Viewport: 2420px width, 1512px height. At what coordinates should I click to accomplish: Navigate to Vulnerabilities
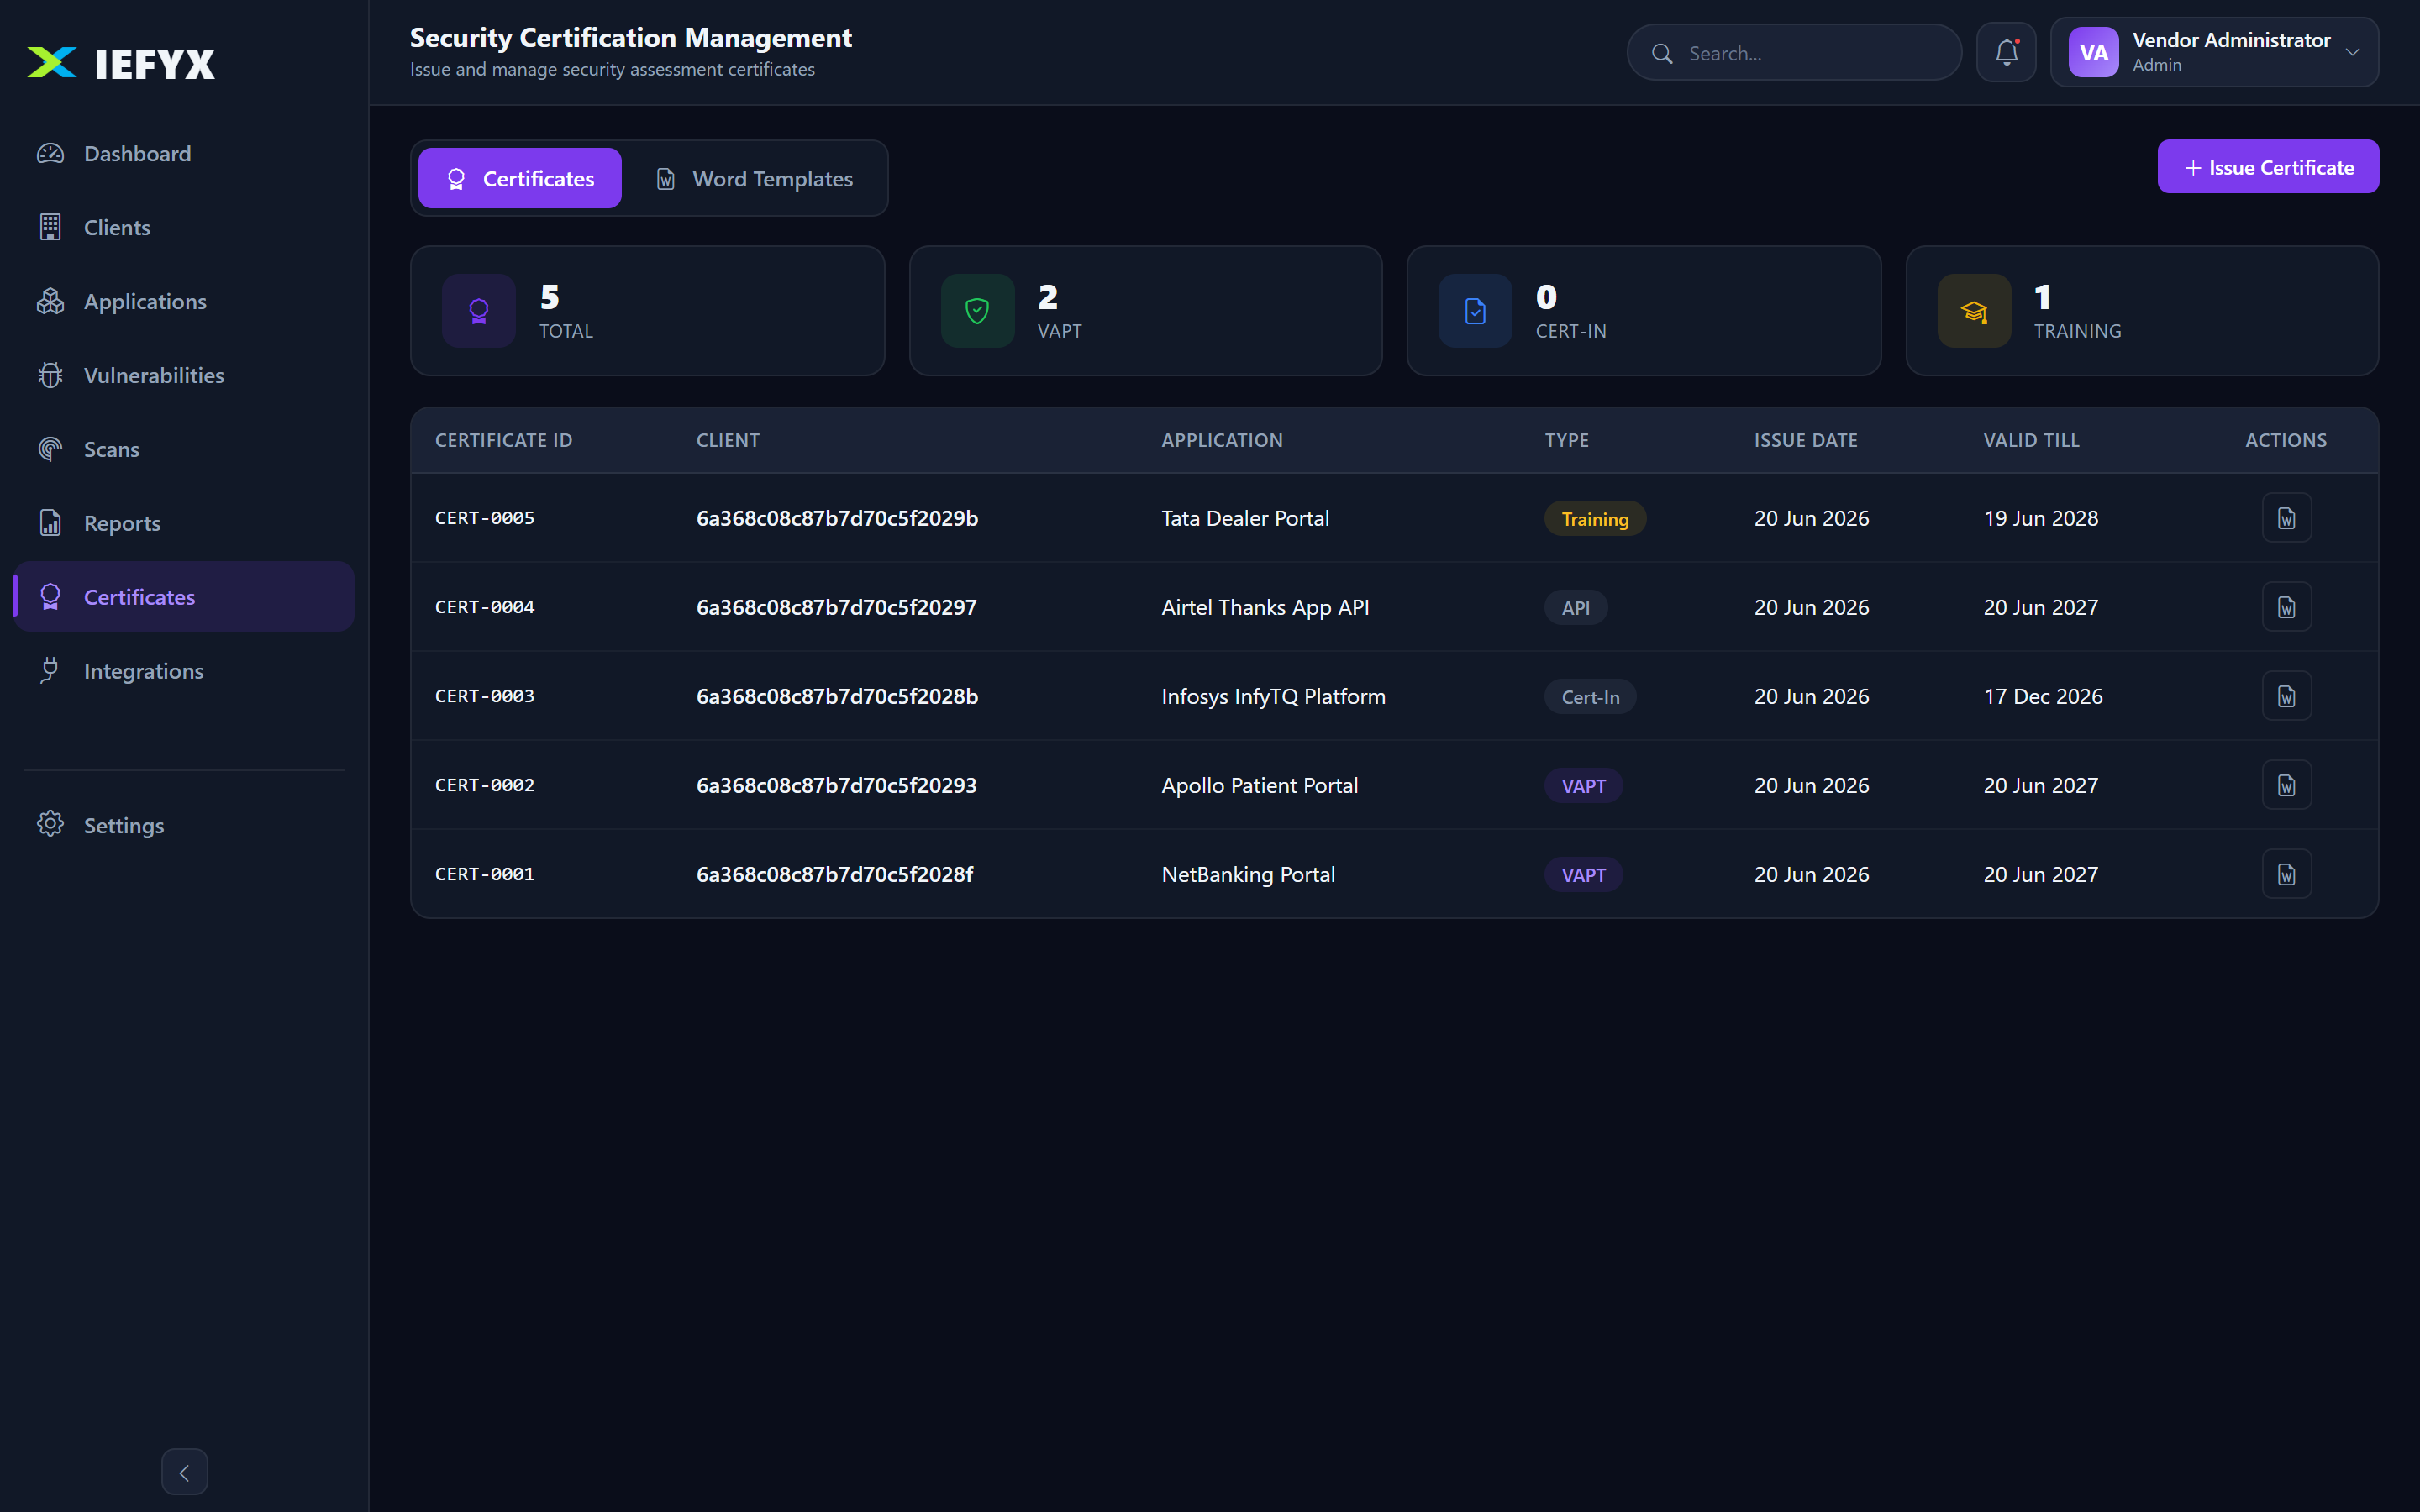[184, 375]
